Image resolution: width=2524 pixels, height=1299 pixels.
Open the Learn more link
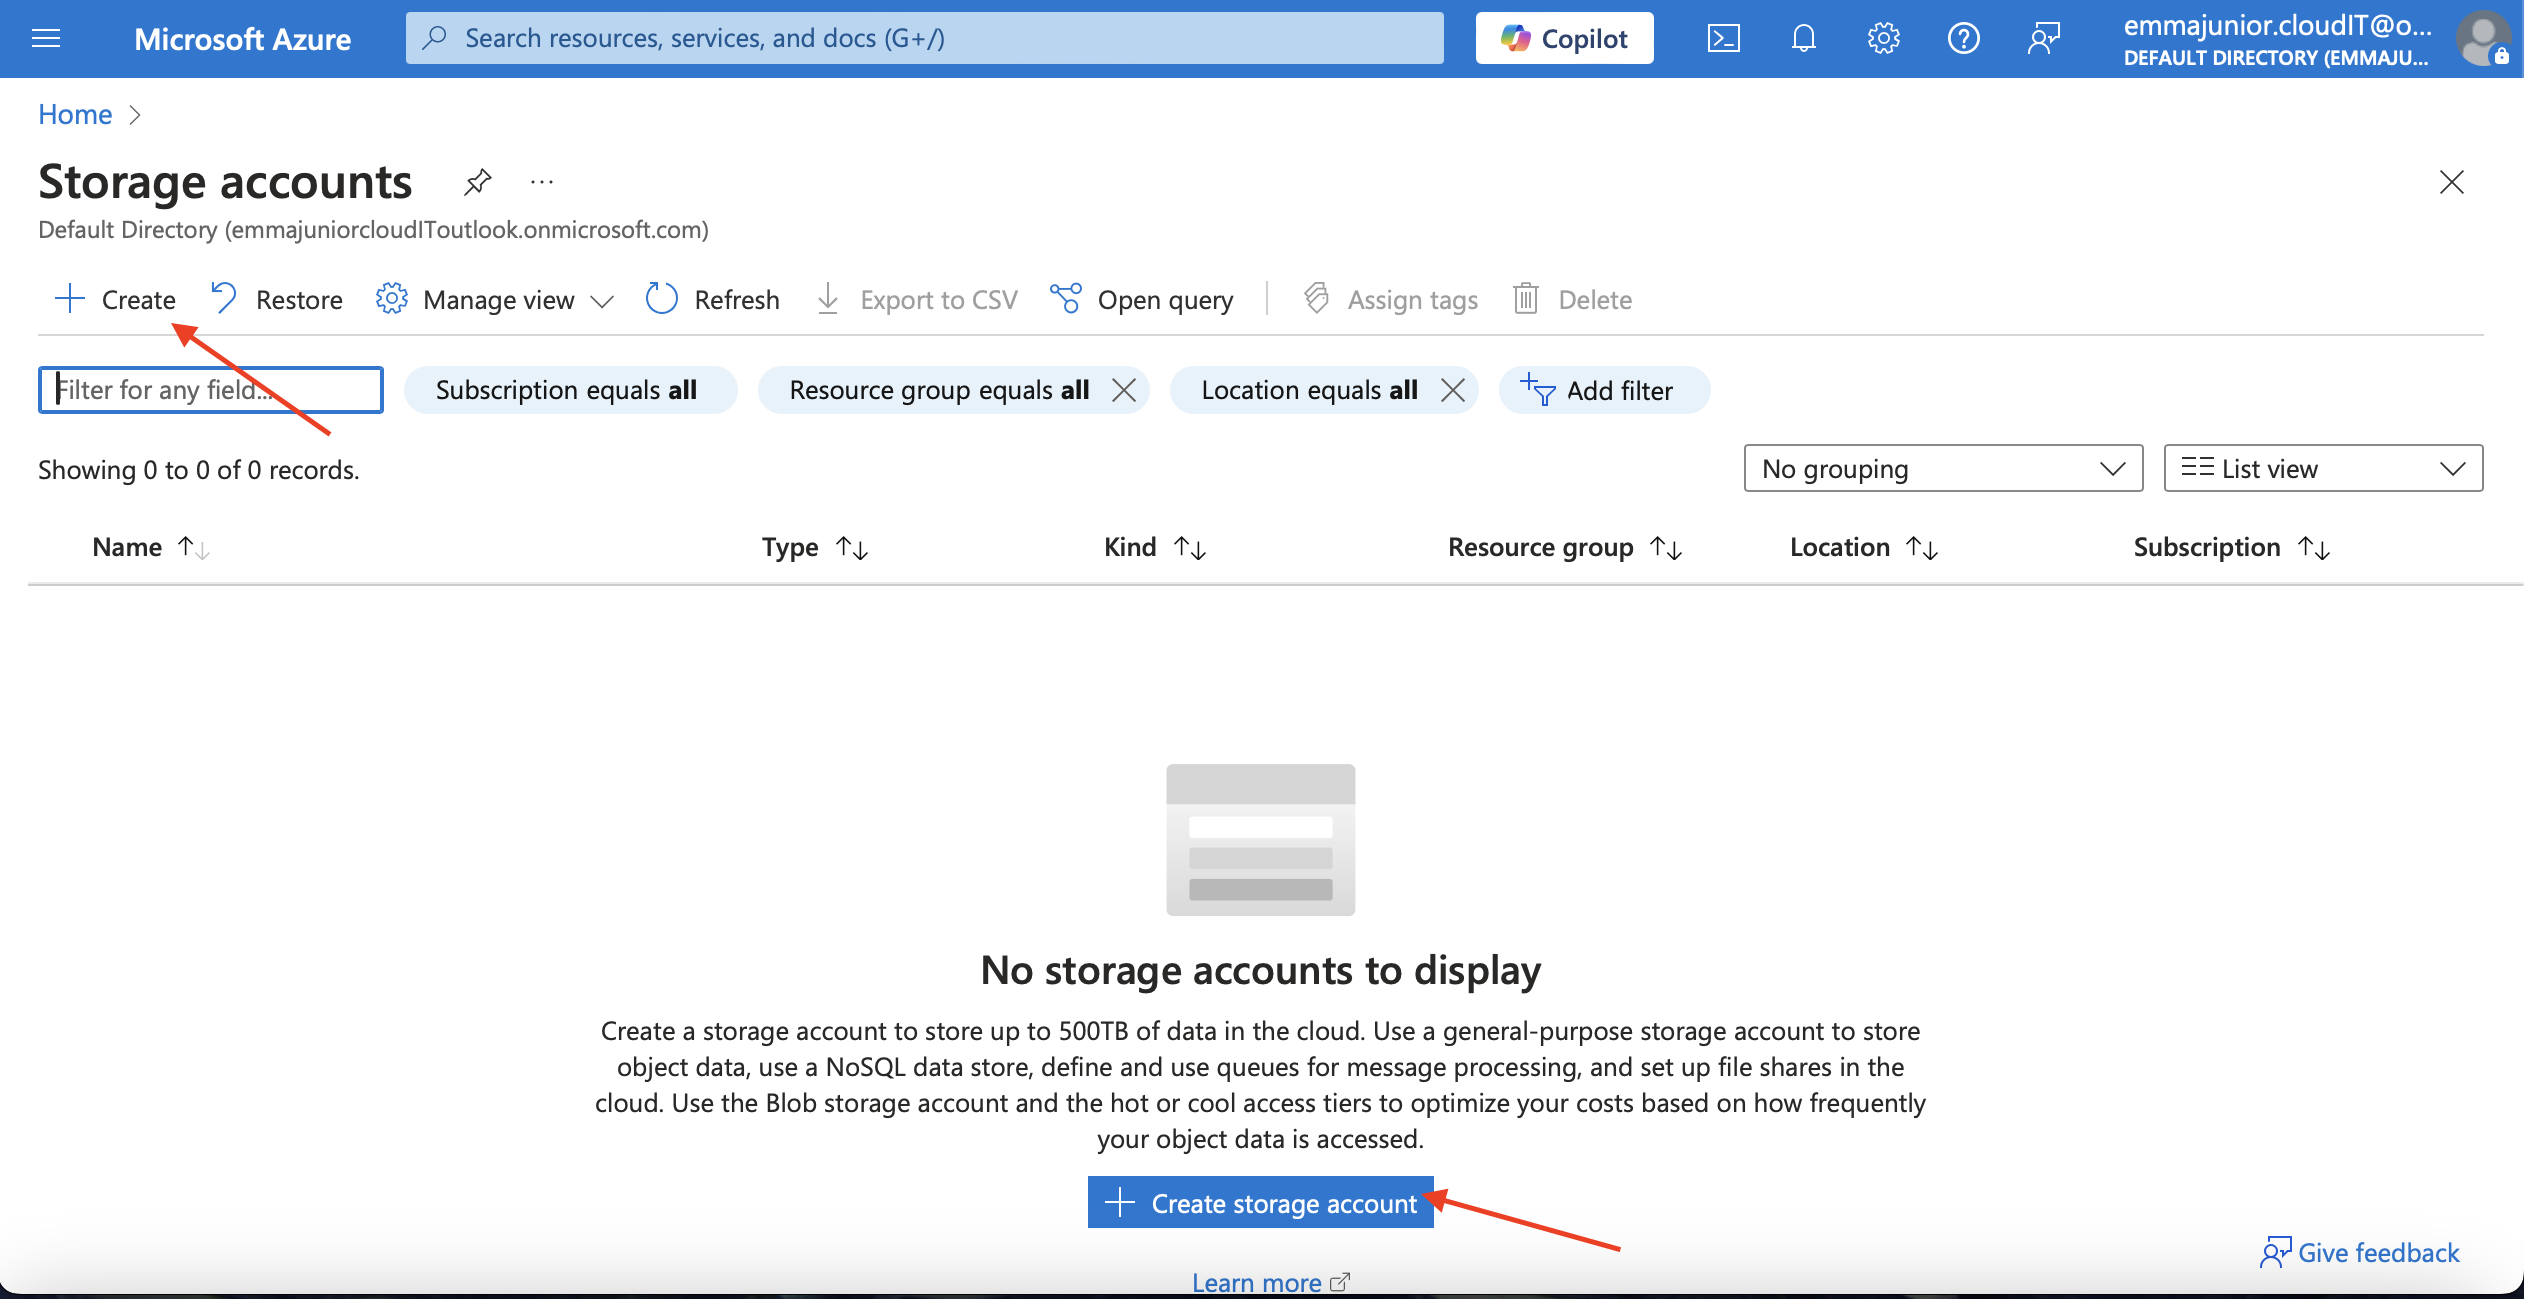[x=1270, y=1282]
